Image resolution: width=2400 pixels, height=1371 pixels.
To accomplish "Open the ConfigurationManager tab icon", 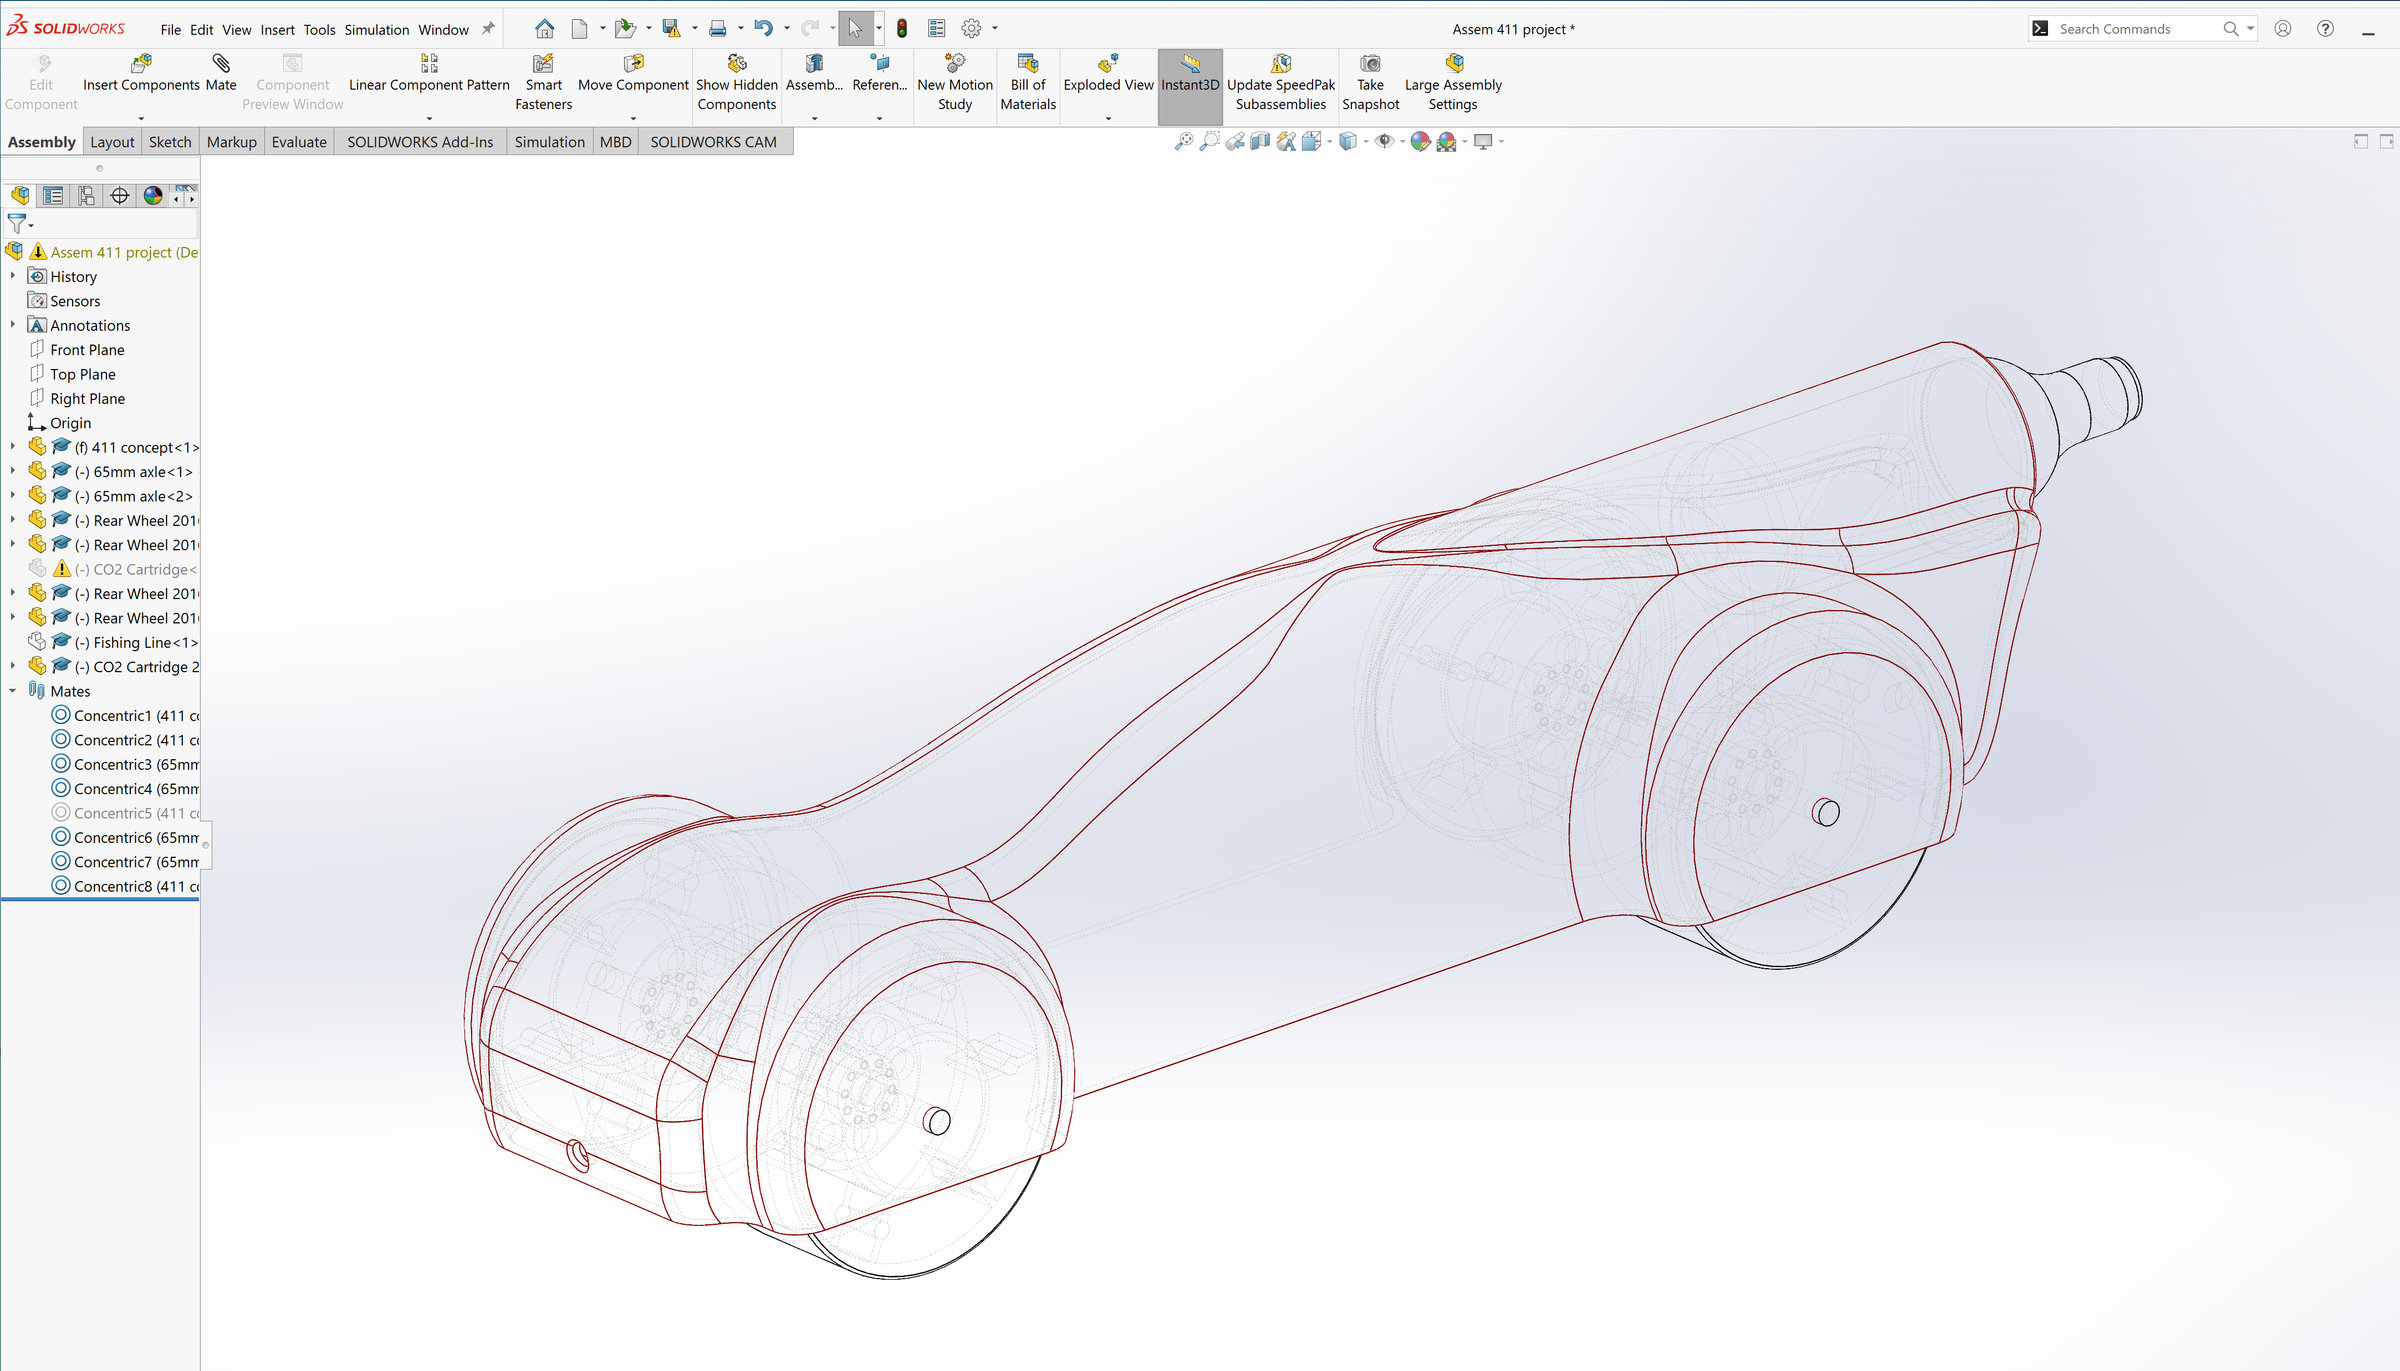I will click(87, 196).
